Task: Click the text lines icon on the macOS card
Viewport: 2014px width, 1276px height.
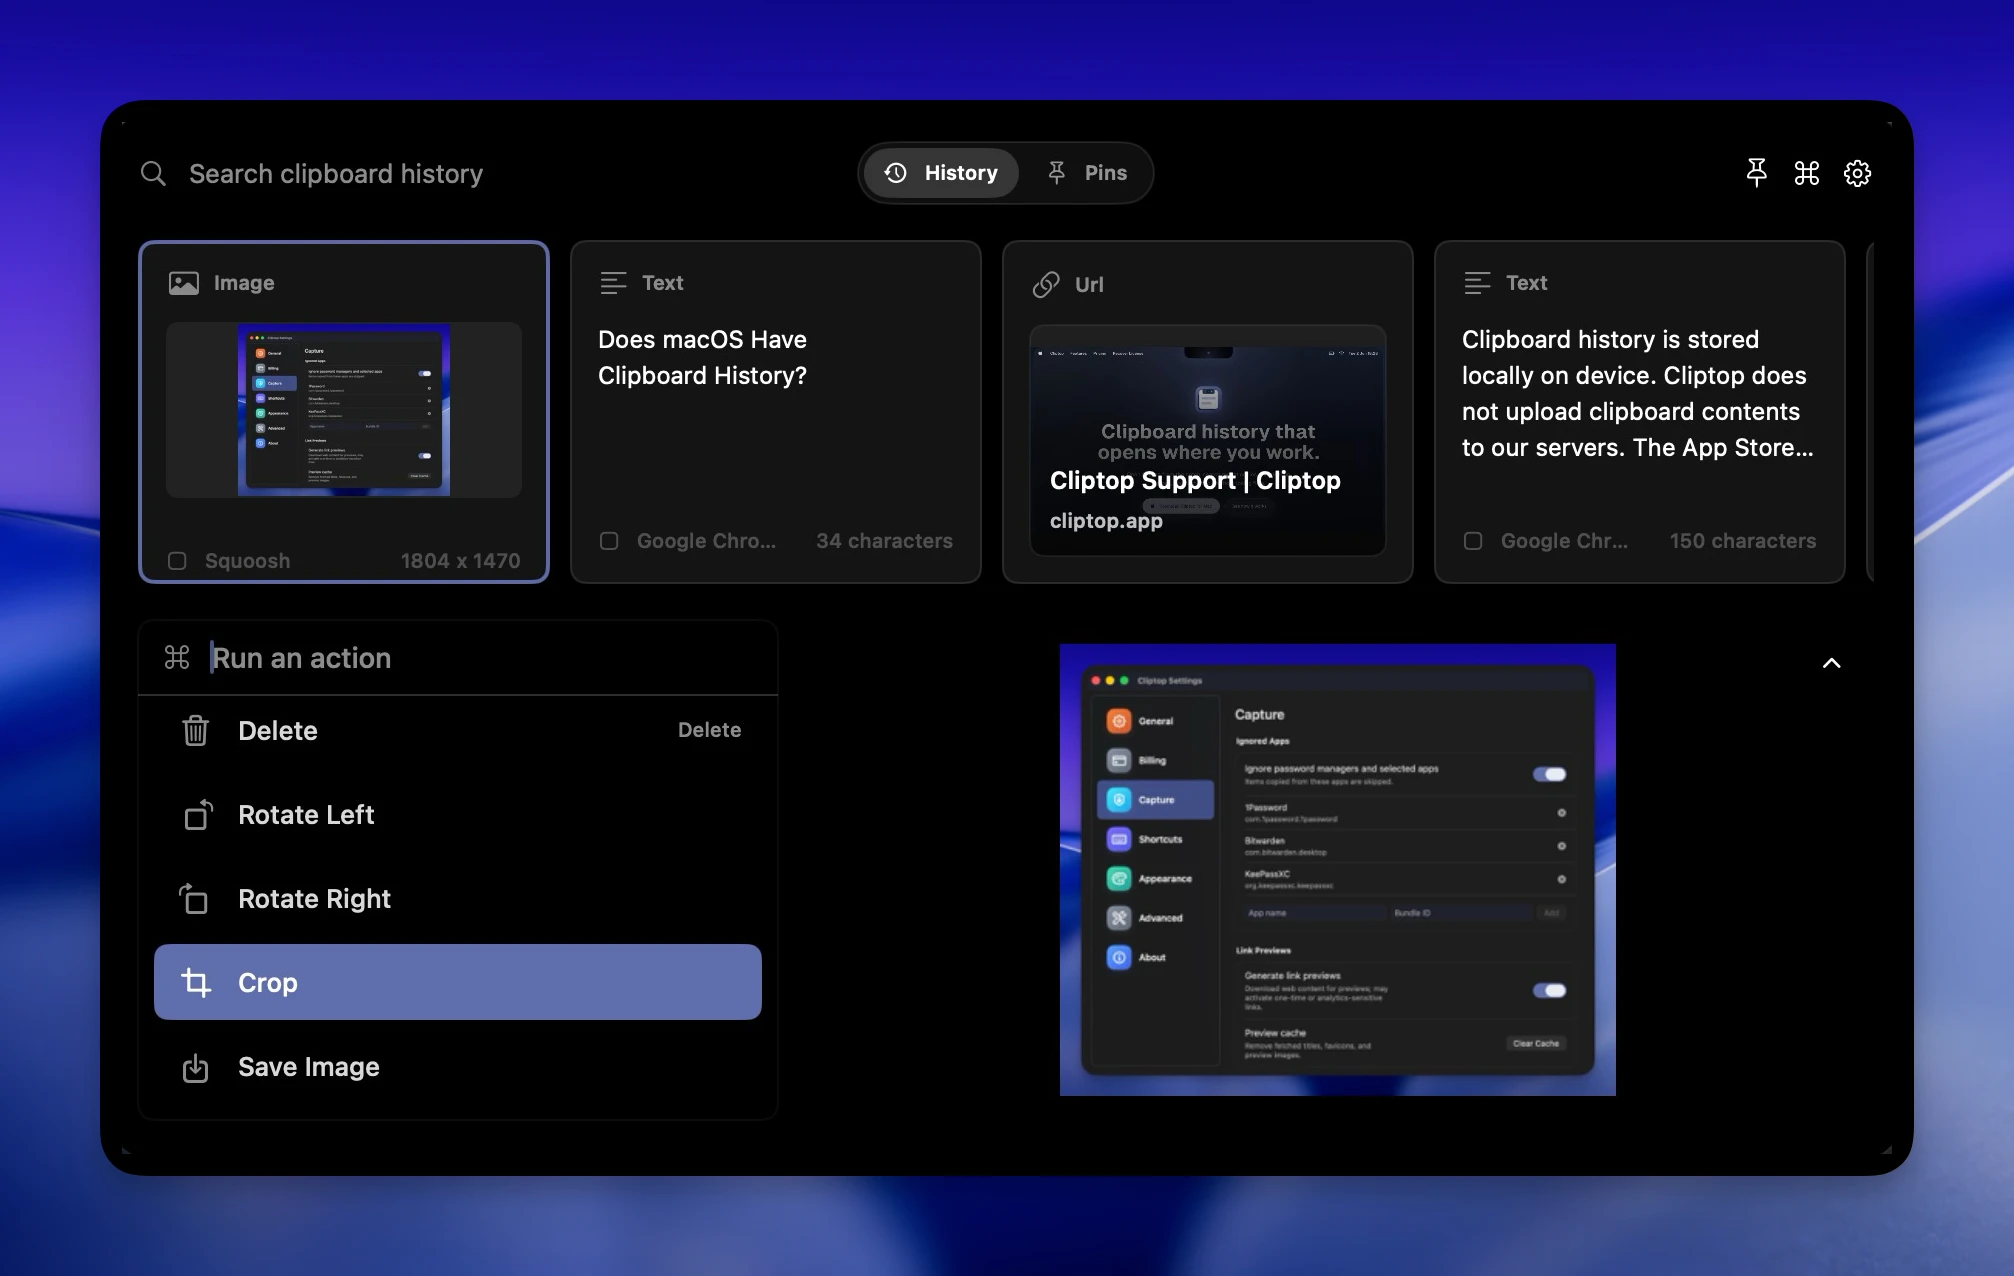Action: (613, 283)
